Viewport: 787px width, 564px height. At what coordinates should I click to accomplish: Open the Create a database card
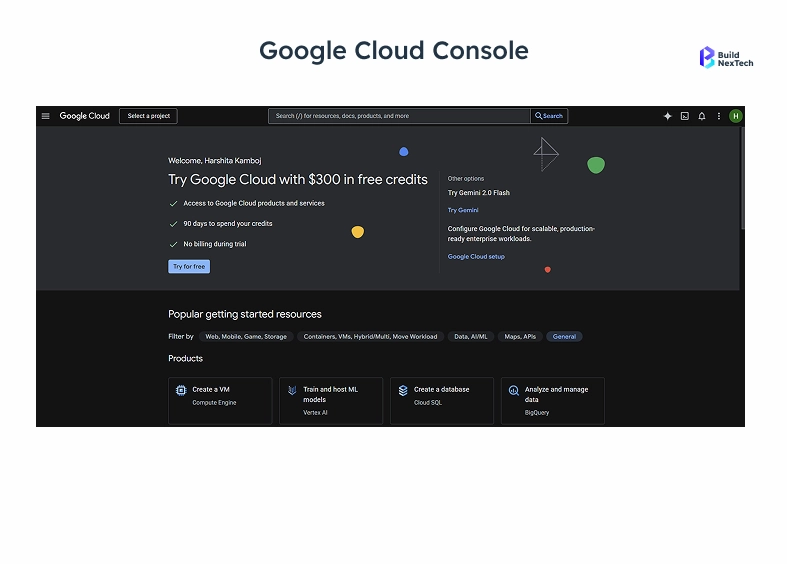(x=442, y=401)
